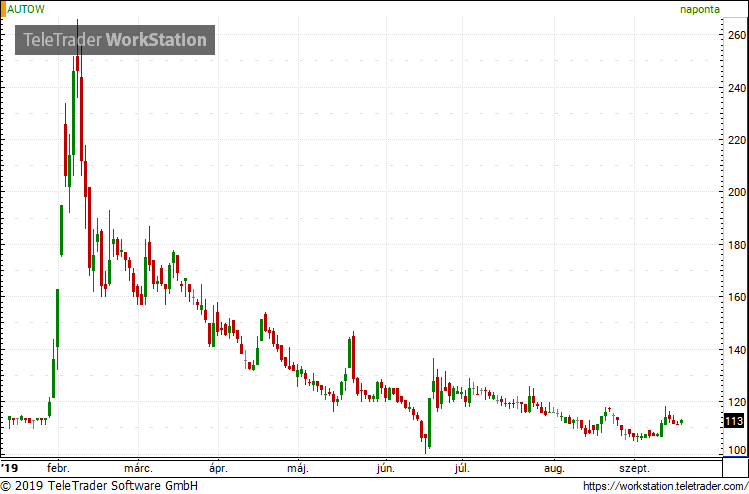Image resolution: width=749 pixels, height=494 pixels.
Task: Click the 220 price axis label
Action: tap(735, 140)
